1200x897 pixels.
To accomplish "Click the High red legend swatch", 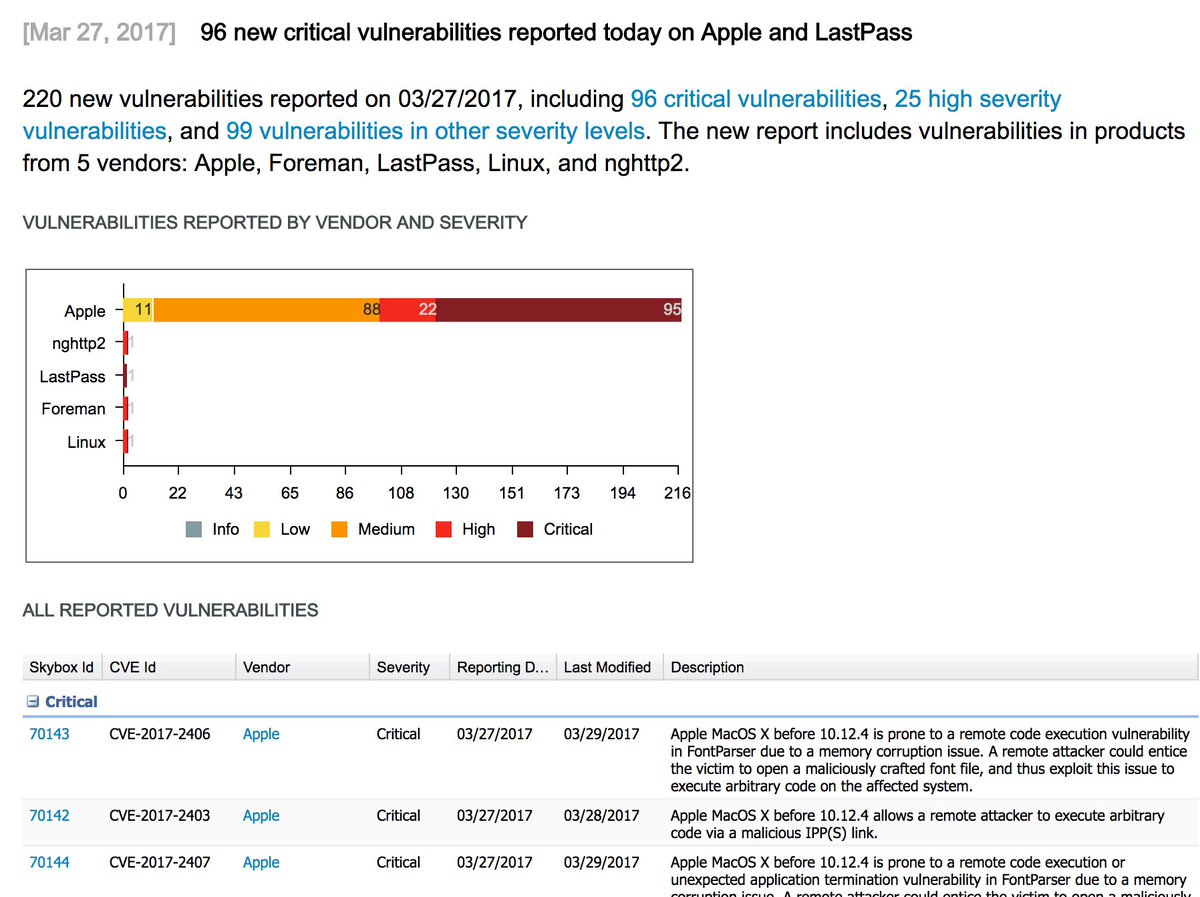I will [443, 529].
